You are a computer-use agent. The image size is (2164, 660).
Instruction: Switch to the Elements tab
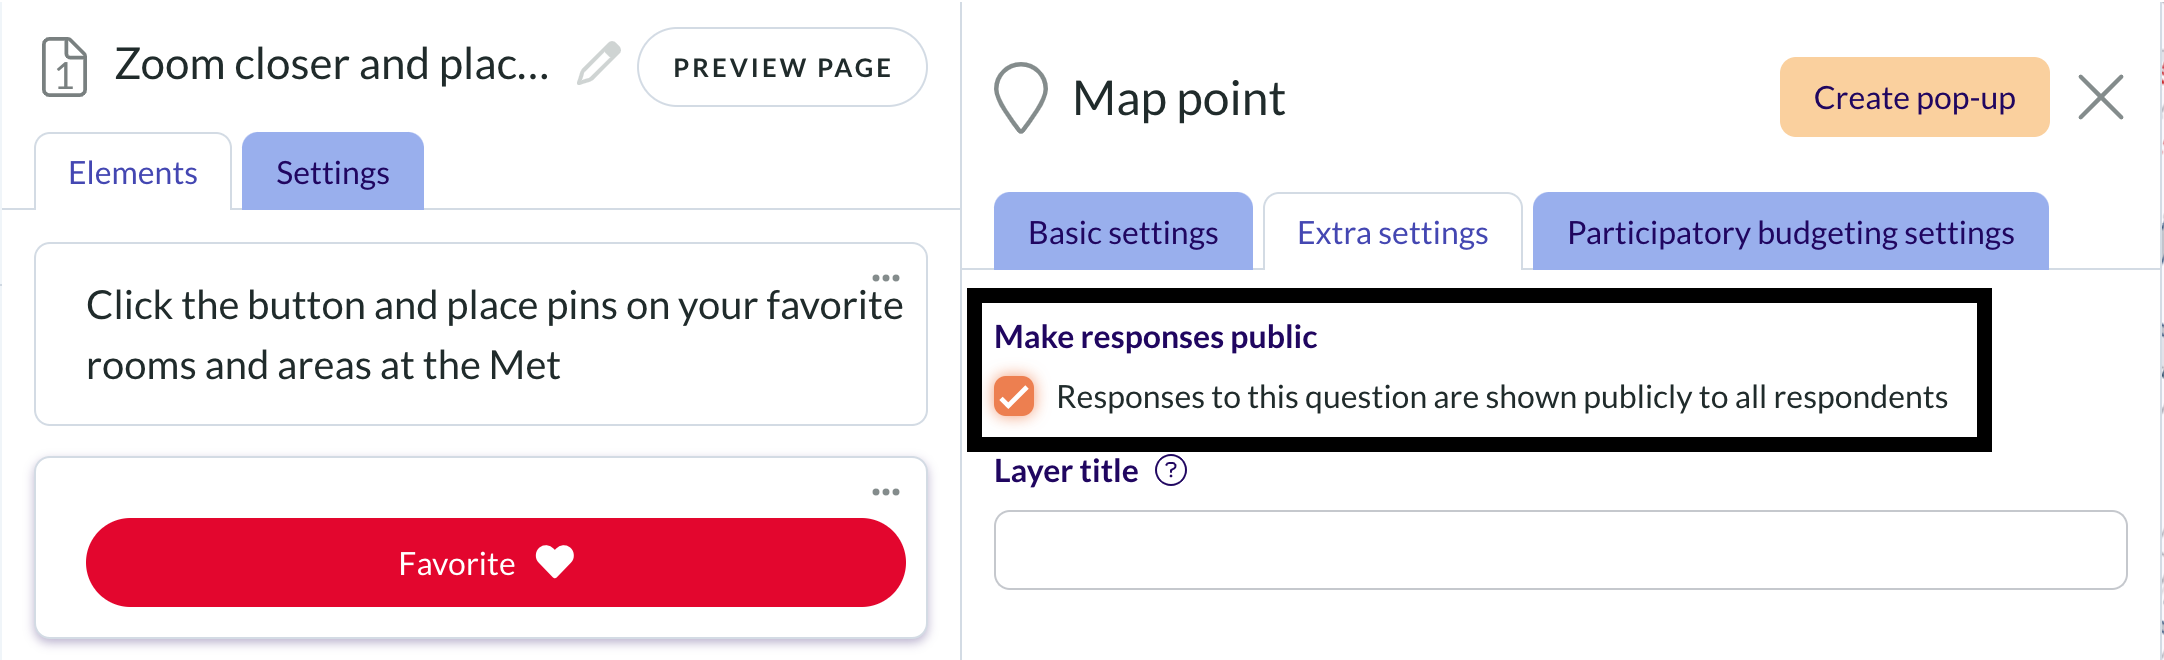click(133, 172)
